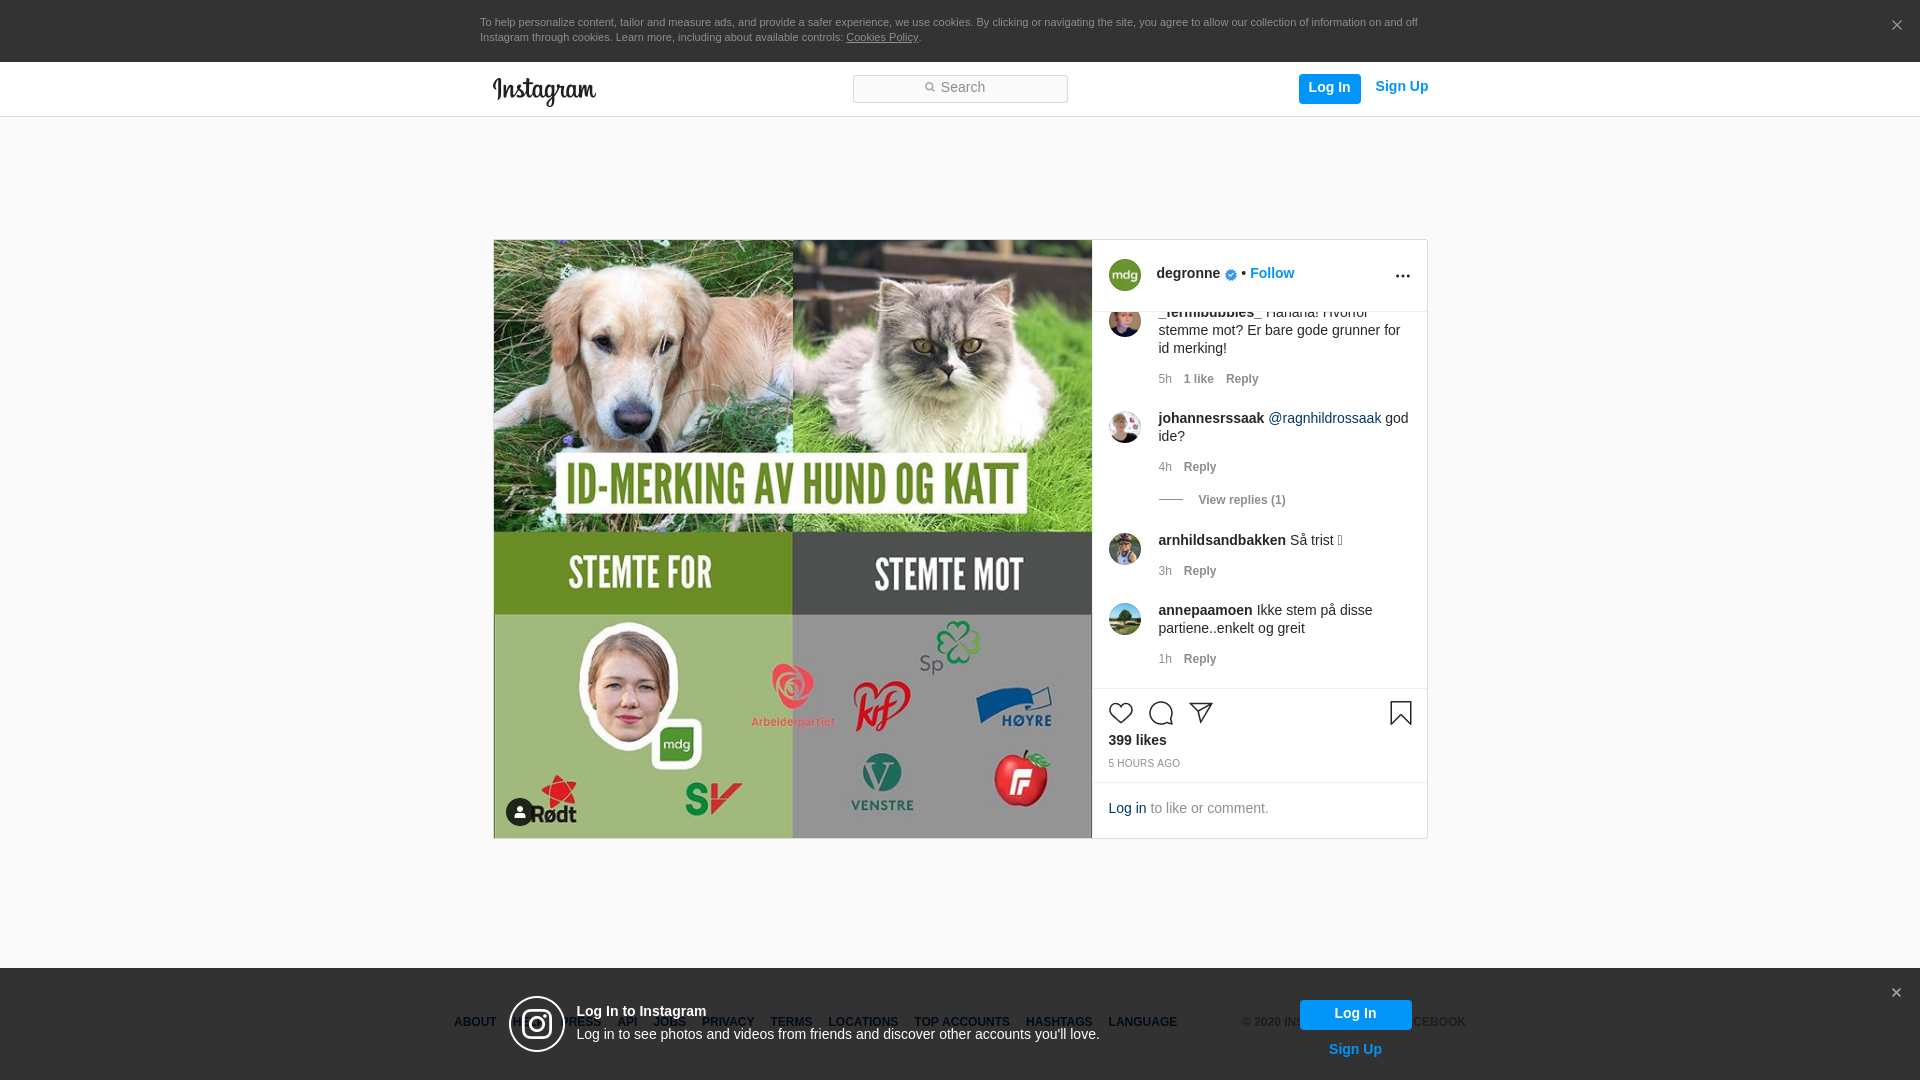Open degronne profile avatar
The width and height of the screenshot is (1920, 1080).
click(x=1124, y=275)
